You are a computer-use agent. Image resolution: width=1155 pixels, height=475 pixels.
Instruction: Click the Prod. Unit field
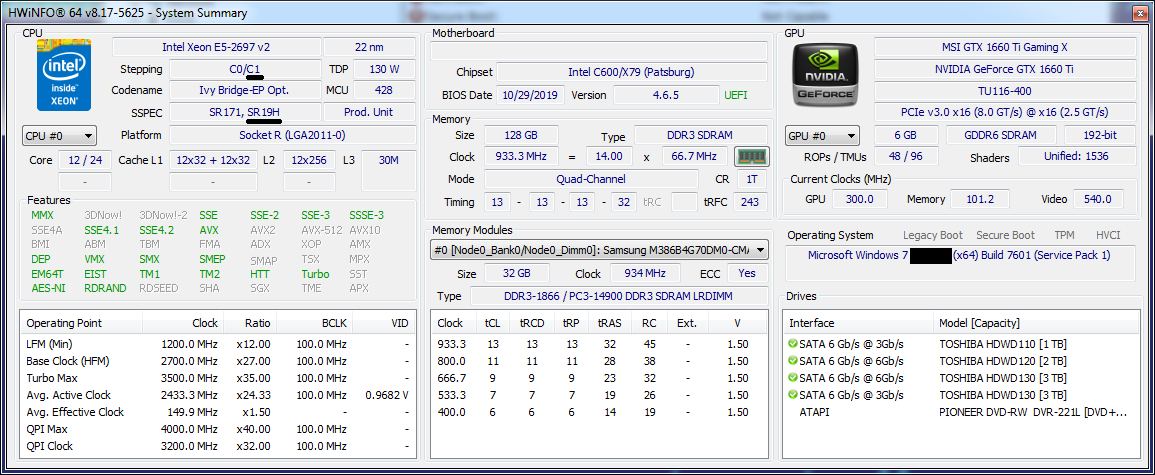[x=369, y=112]
